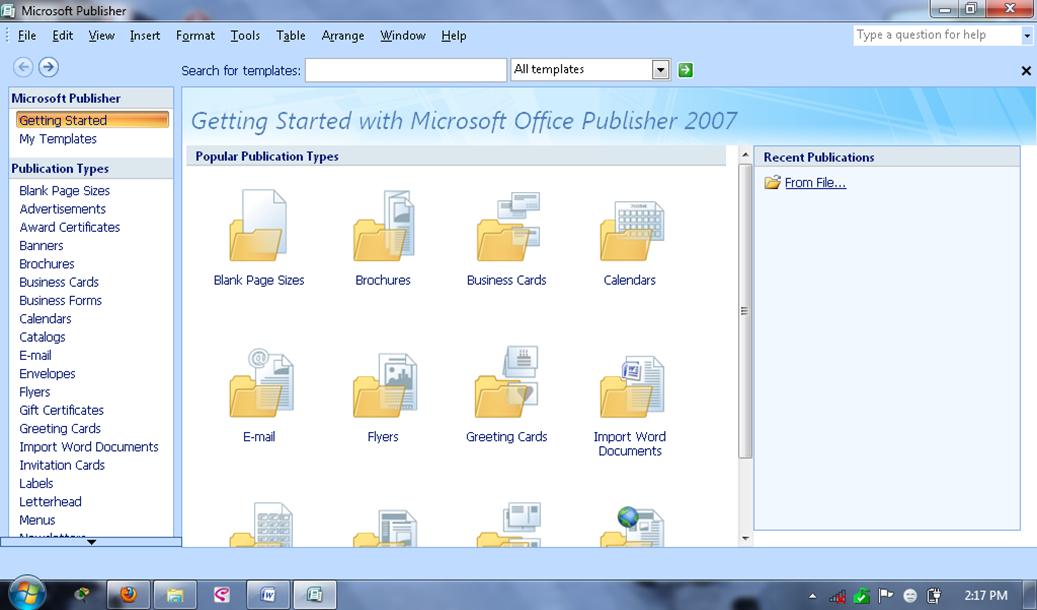Screen dimensions: 1037x610
Task: Open the Import Word Documents folder icon
Action: point(632,386)
